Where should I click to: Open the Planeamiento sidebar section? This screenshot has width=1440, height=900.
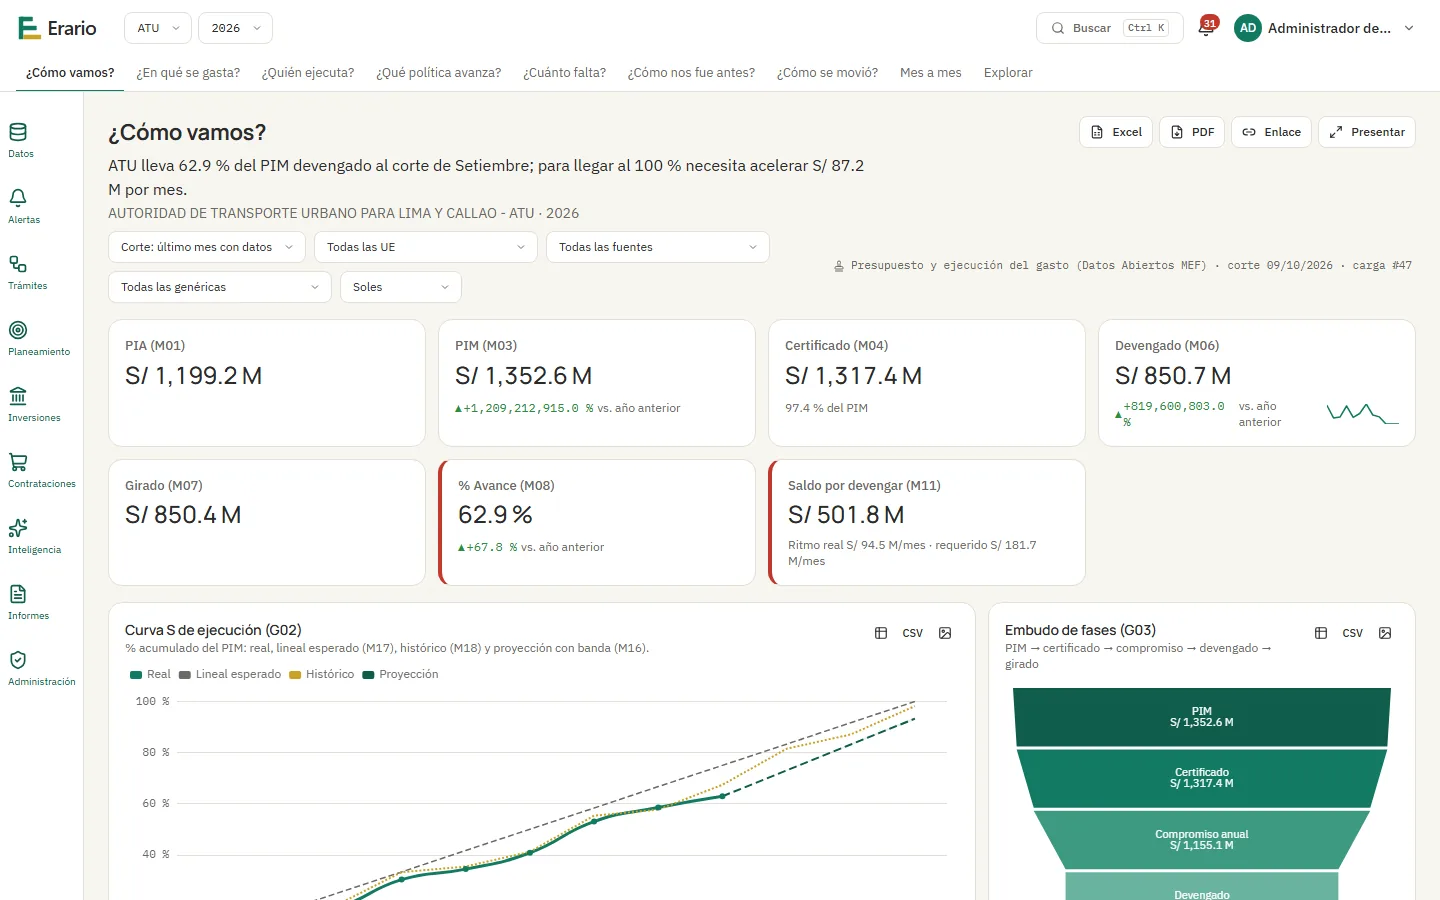pos(39,338)
